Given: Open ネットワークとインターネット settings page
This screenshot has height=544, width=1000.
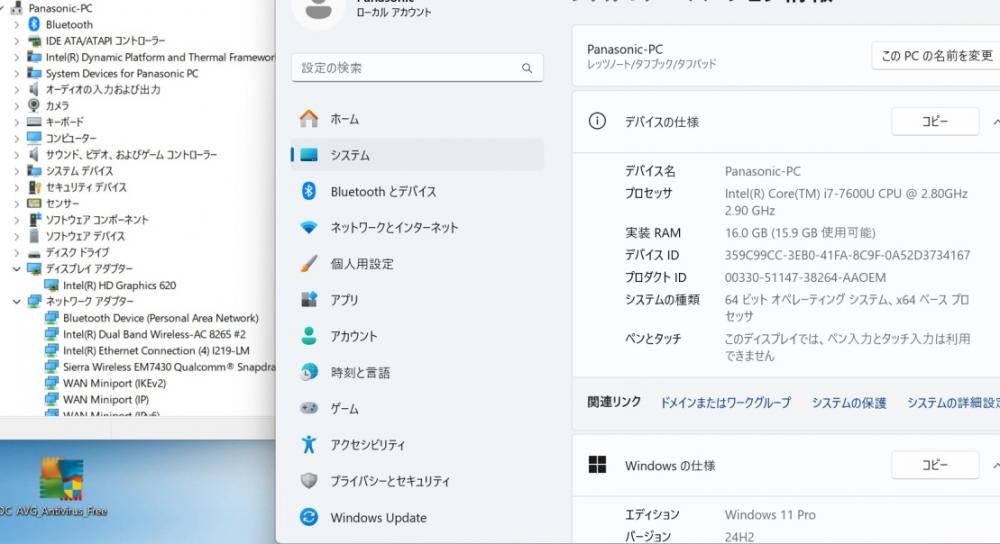Looking at the screenshot, I should pos(417,227).
